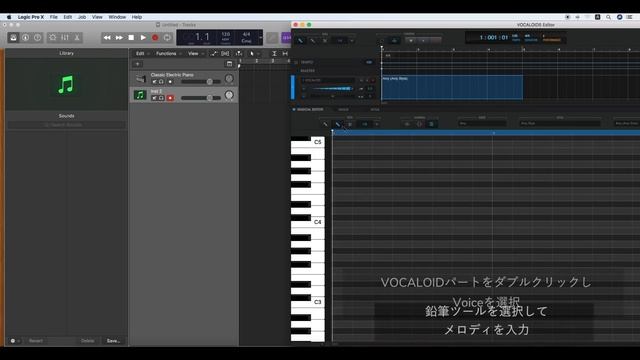Add a new track with plus button
The width and height of the screenshot is (640, 360).
(138, 64)
